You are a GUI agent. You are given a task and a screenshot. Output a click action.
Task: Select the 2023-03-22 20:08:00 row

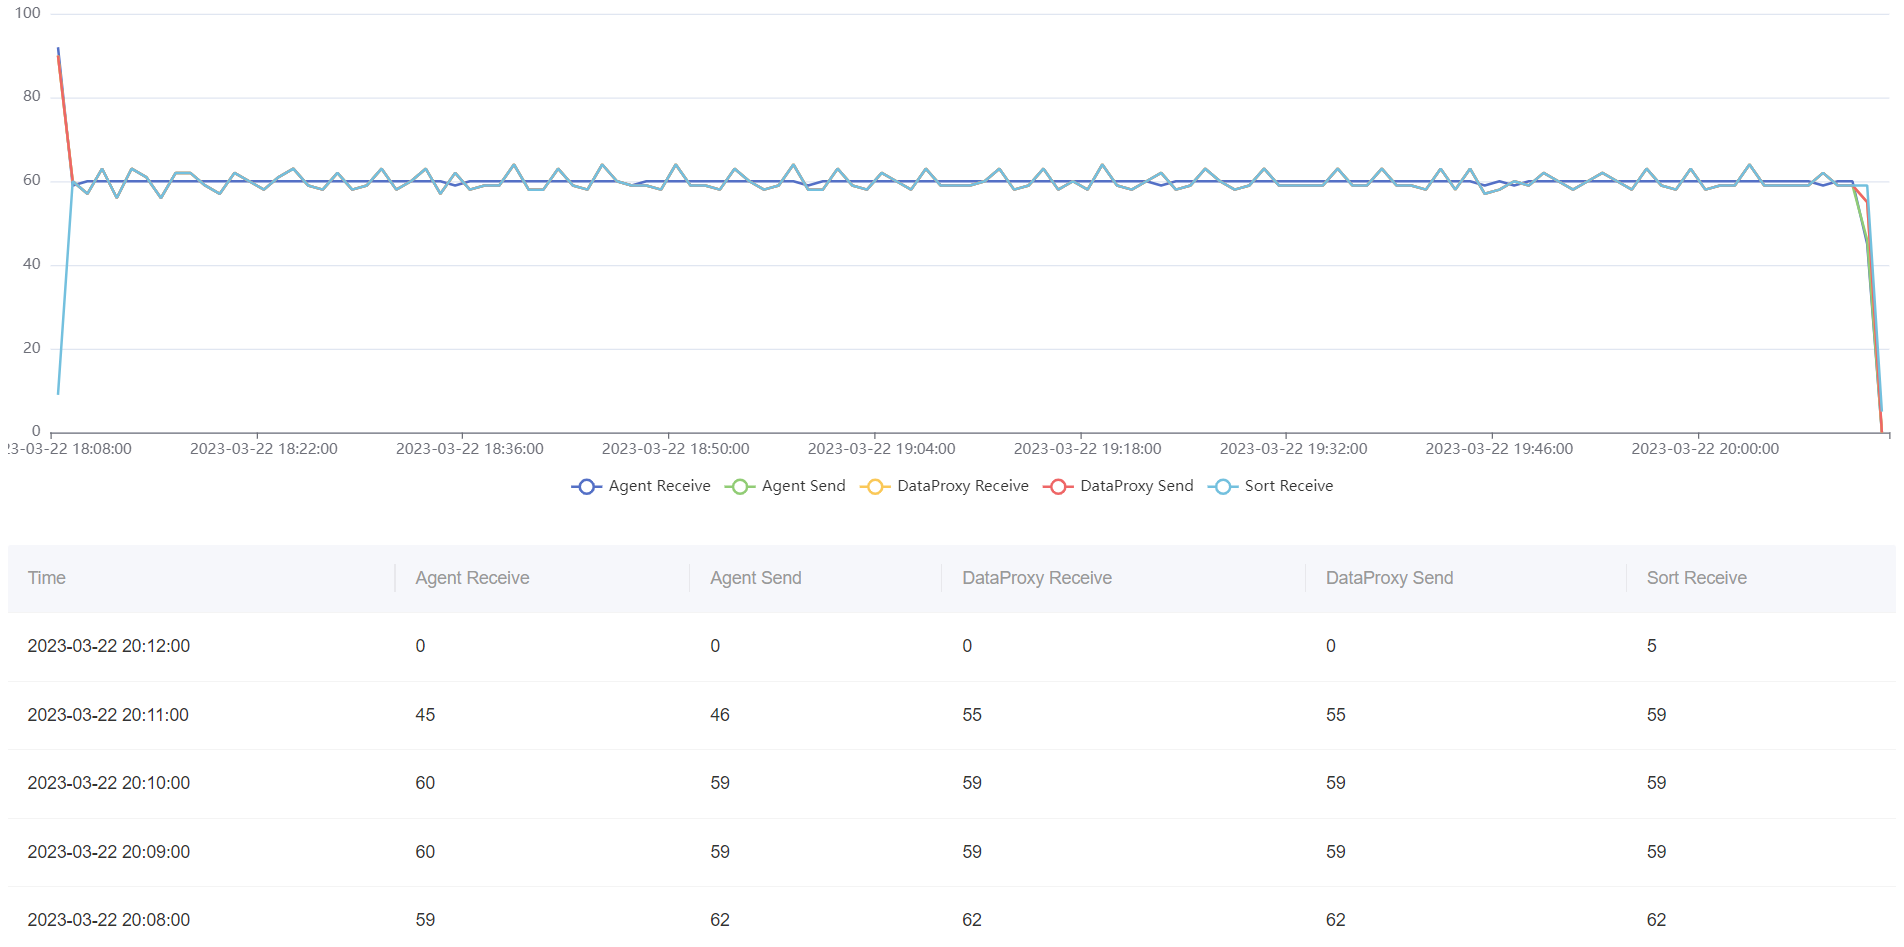tap(108, 920)
